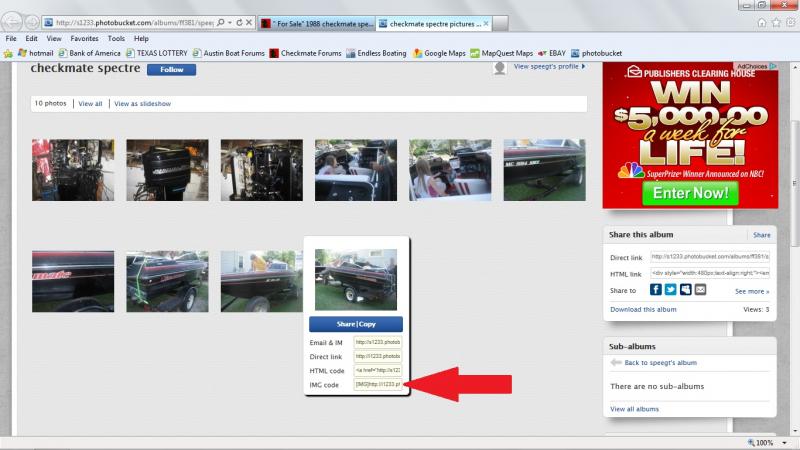Open the TEXAS LOTTERY bookmark
Image resolution: width=800 pixels, height=450 pixels.
(x=157, y=53)
